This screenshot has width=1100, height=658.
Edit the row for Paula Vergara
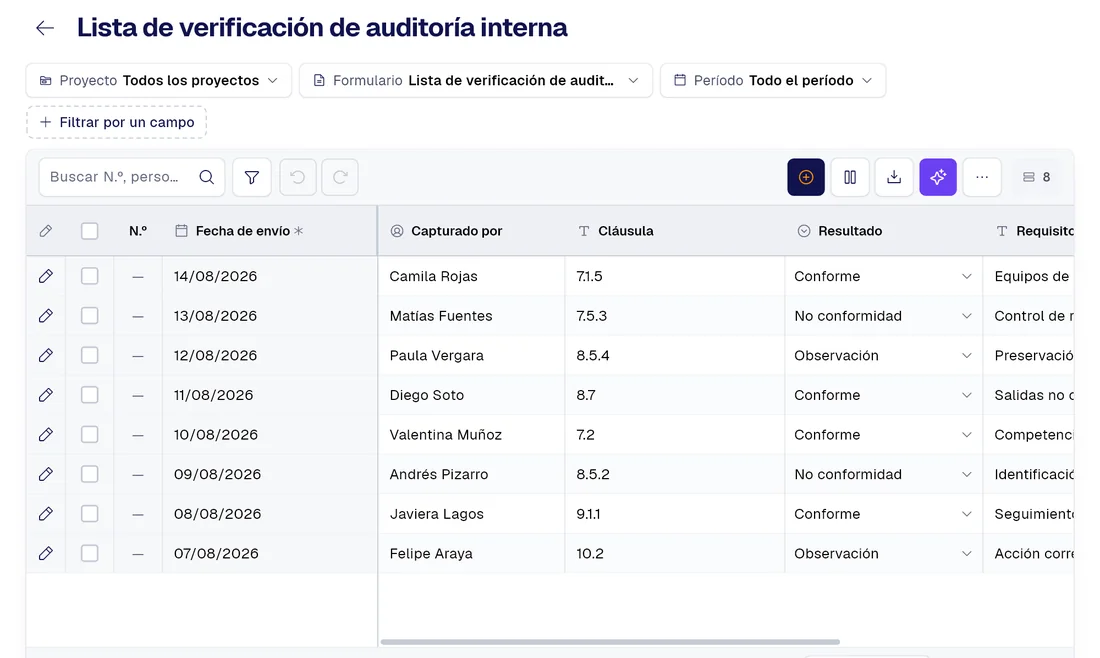point(46,356)
